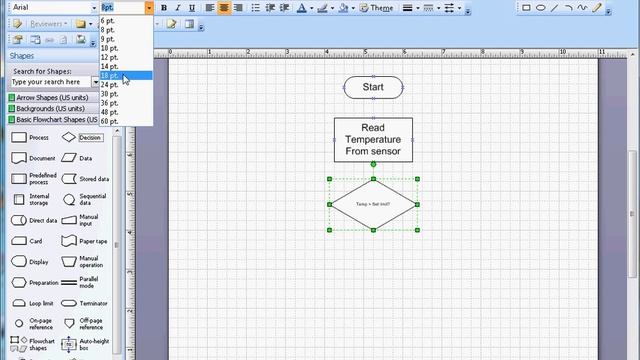The image size is (640, 360).
Task: Choose 36 pt. font size
Action: [x=126, y=103]
